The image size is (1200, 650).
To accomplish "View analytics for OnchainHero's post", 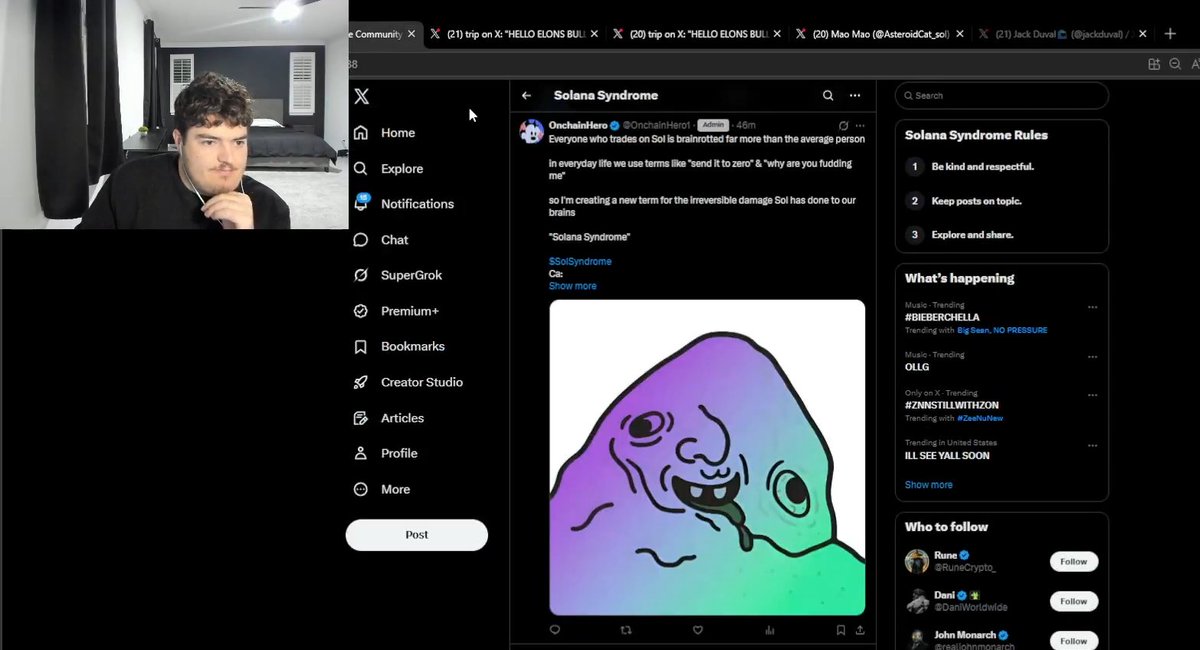I will (769, 630).
